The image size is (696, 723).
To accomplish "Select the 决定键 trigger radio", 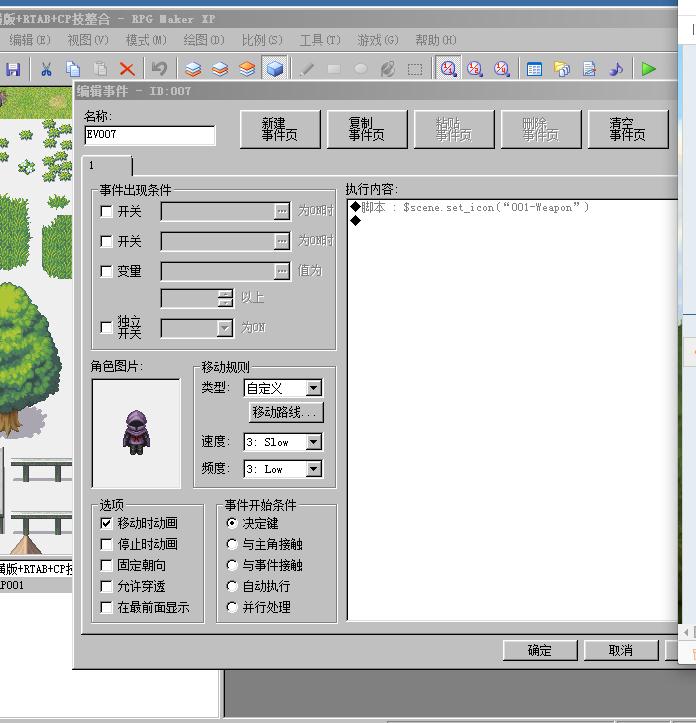I will click(x=232, y=523).
